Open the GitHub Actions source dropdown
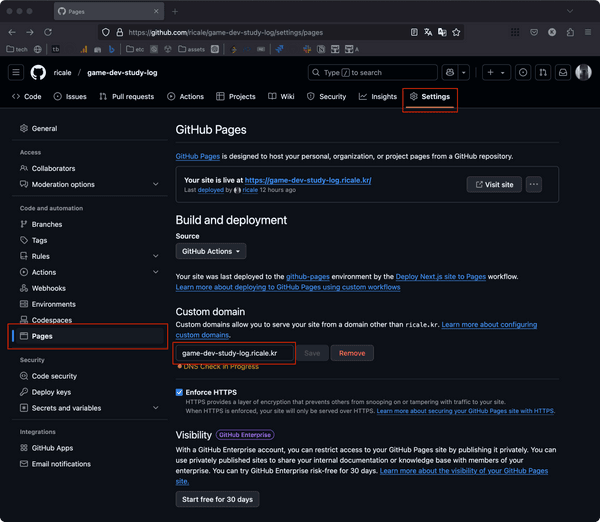The image size is (600, 522). tap(211, 251)
